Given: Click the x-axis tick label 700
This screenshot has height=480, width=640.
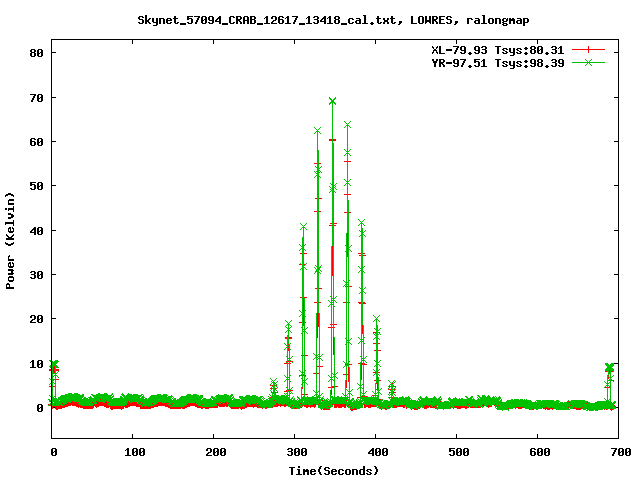Looking at the screenshot, I should 620,452.
